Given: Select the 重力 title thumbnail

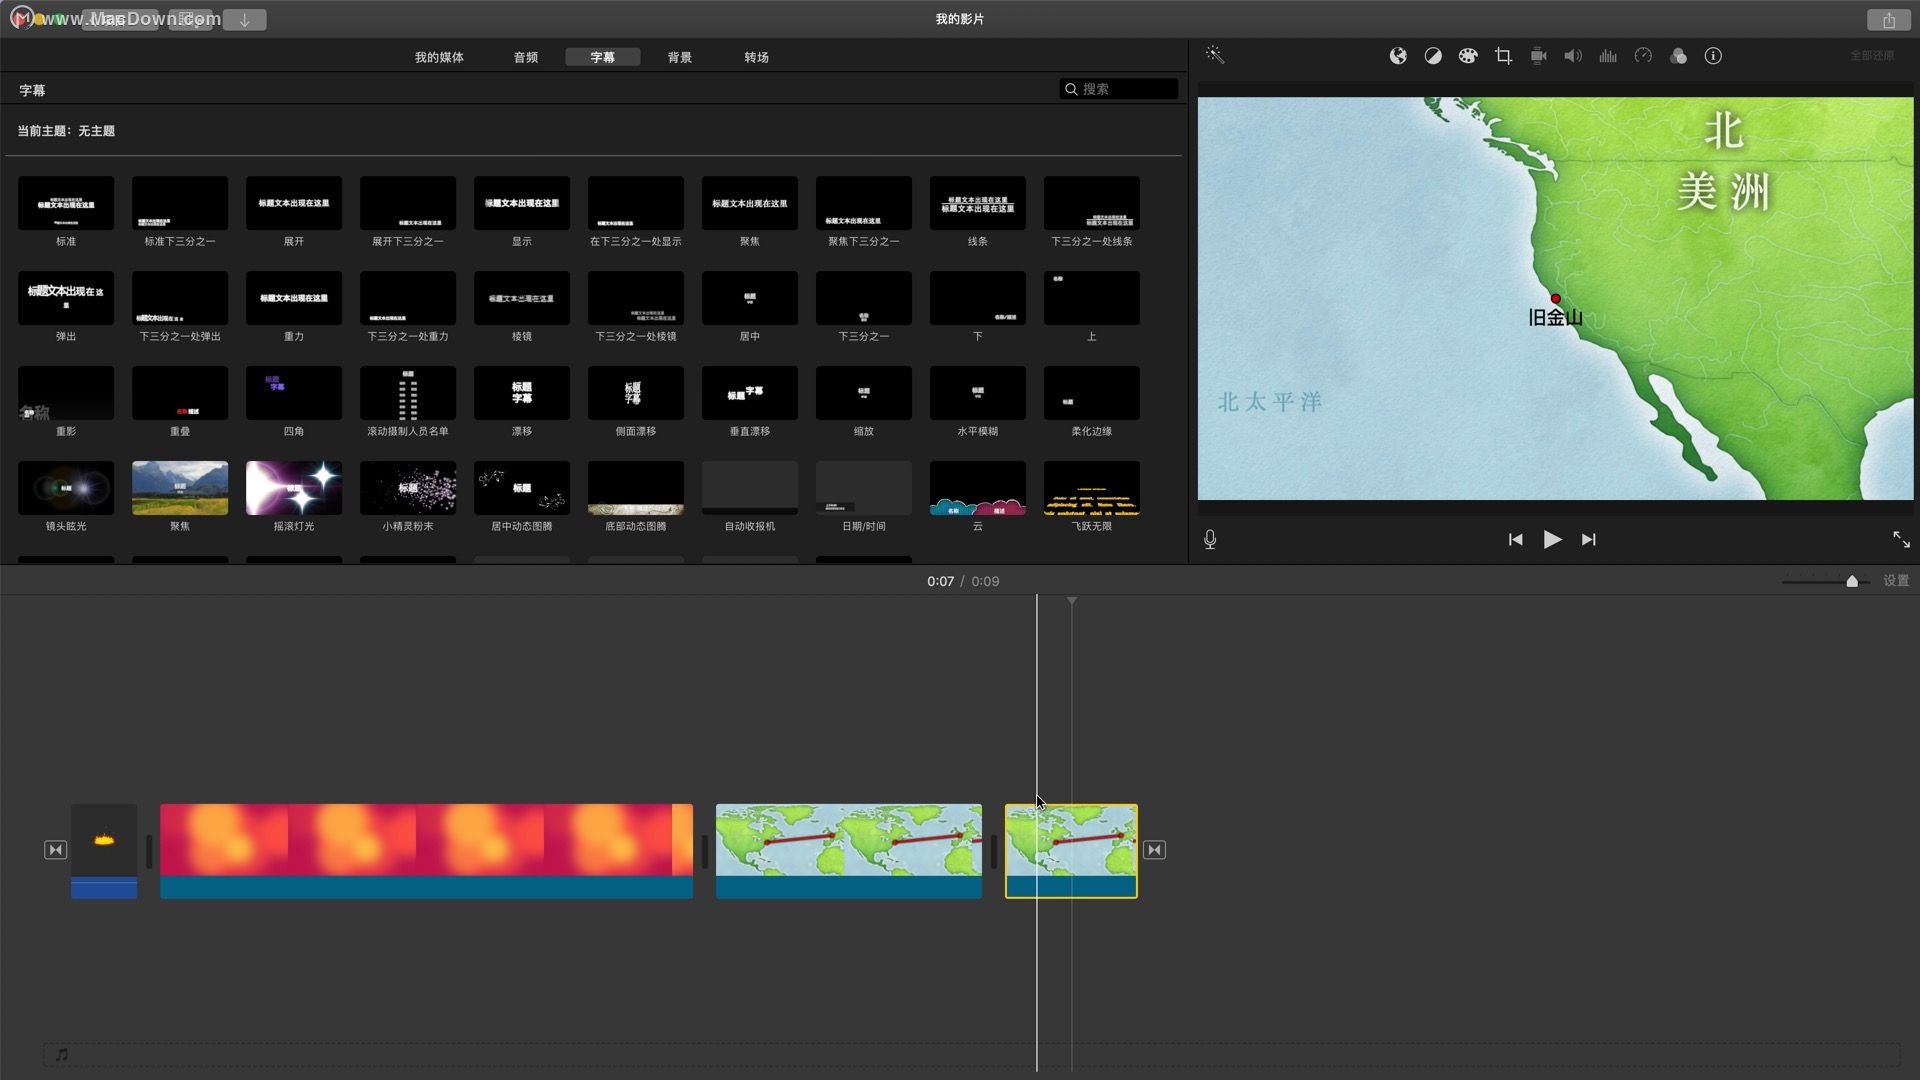Looking at the screenshot, I should point(294,298).
